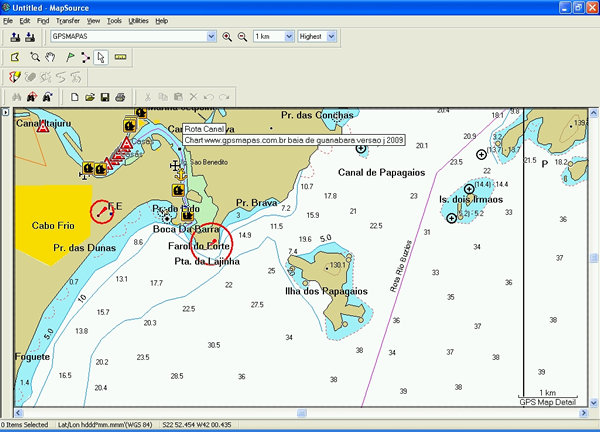Click the Open file folder button
The height and width of the screenshot is (432, 600).
tap(90, 97)
